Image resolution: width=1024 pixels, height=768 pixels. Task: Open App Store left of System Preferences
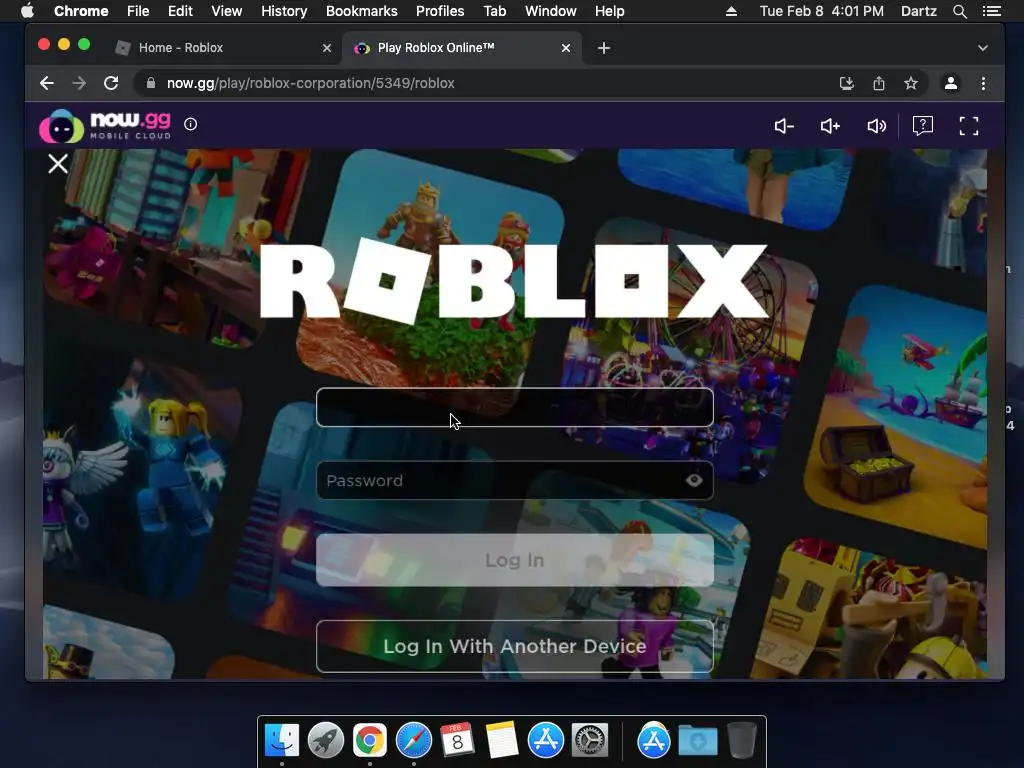546,741
